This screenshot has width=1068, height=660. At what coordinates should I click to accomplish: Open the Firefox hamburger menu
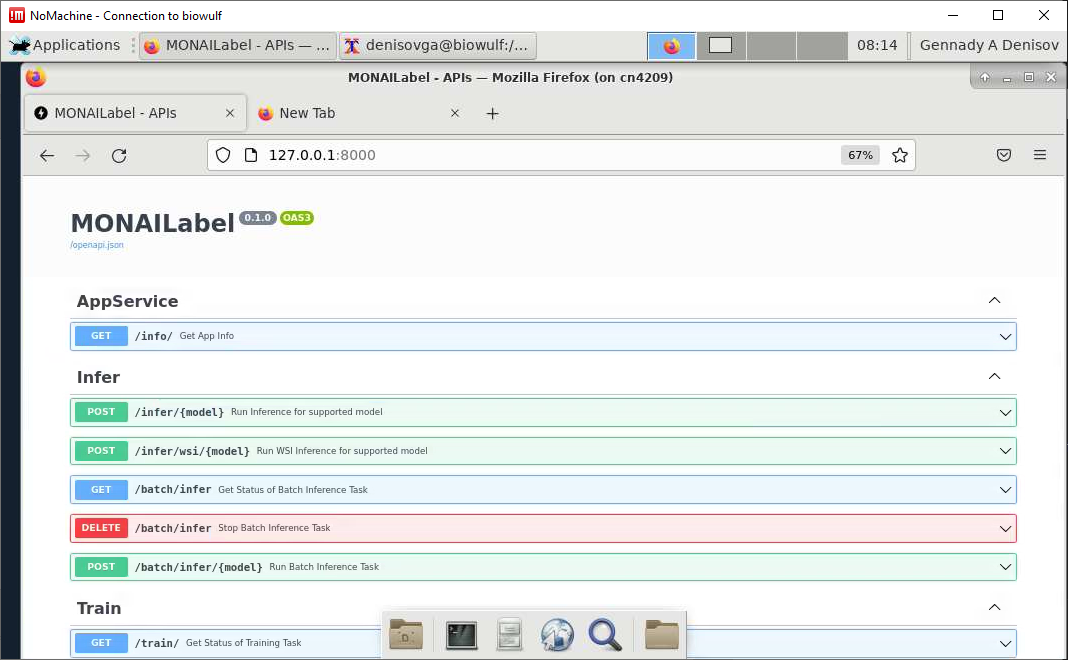coord(1040,155)
